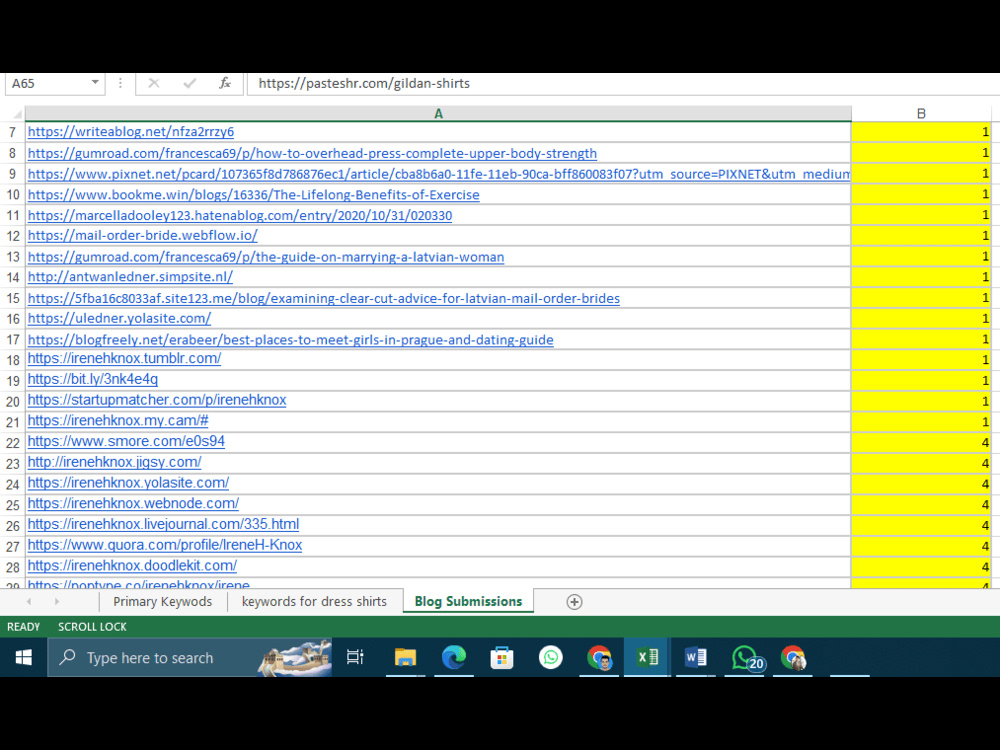Open the uledner.yolasite.com link
The height and width of the screenshot is (750, 1000).
click(x=119, y=318)
